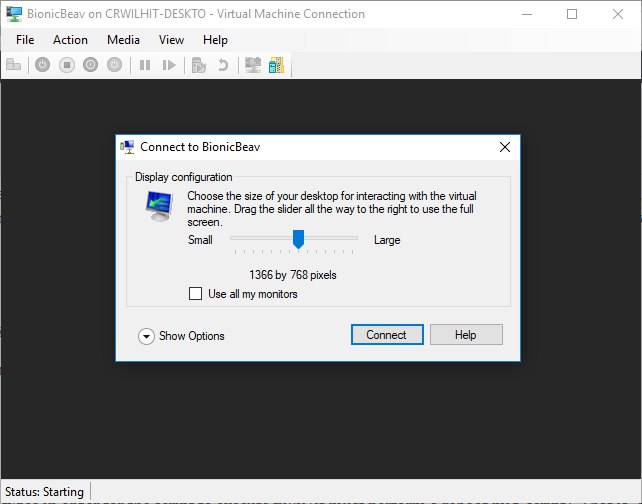Screen dimensions: 642x504
Task: Open the Action menu
Action: click(70, 40)
